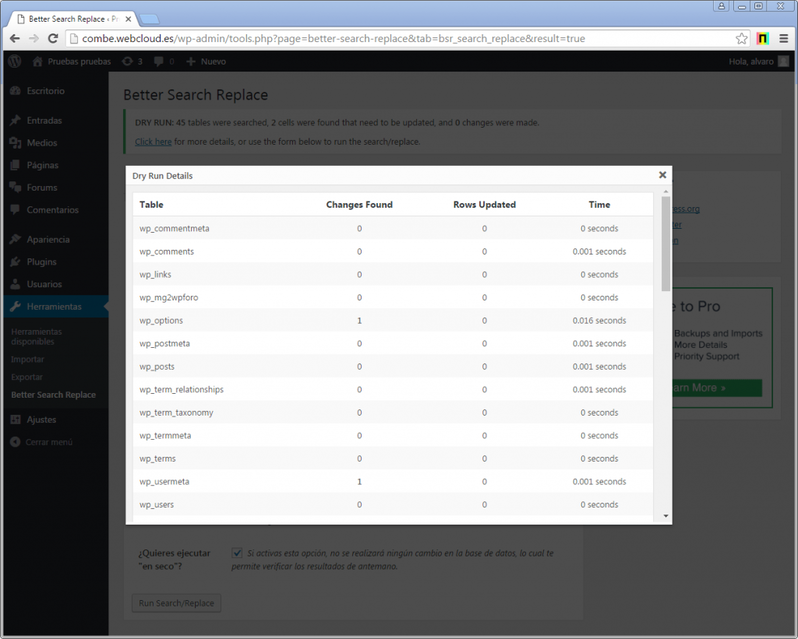Screen dimensions: 798x639
Task: Select Herramientas in the sidebar
Action: 56,307
